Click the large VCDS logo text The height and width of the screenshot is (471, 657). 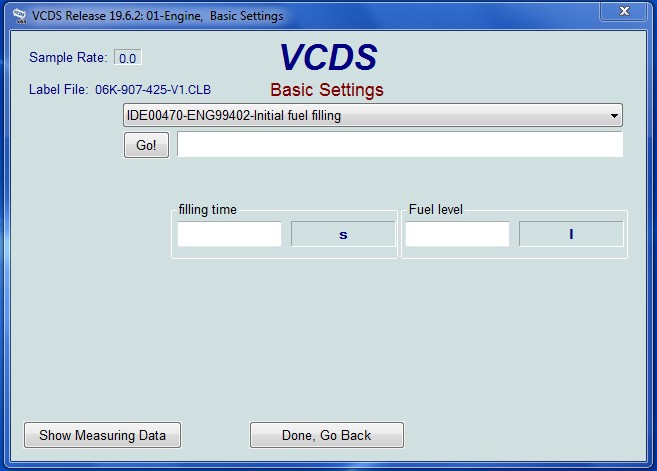click(328, 57)
